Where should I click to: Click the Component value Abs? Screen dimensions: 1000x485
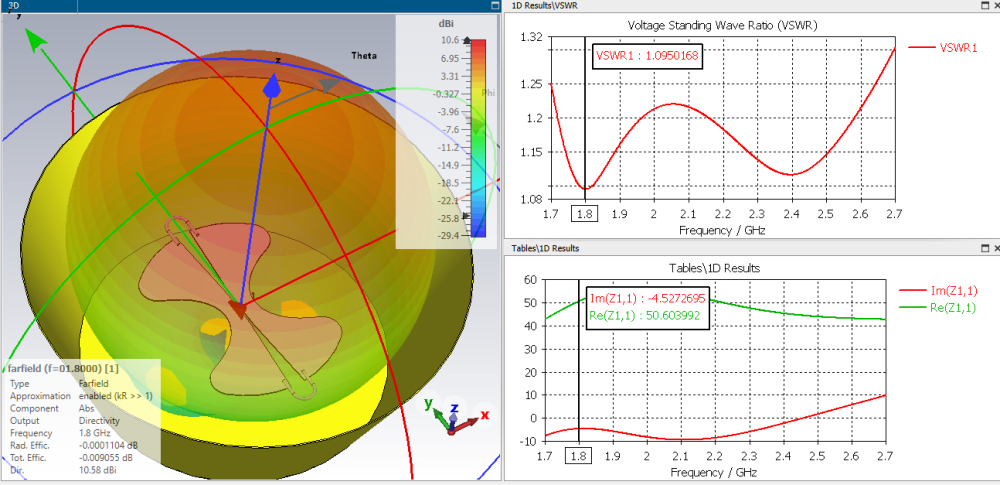[x=85, y=408]
